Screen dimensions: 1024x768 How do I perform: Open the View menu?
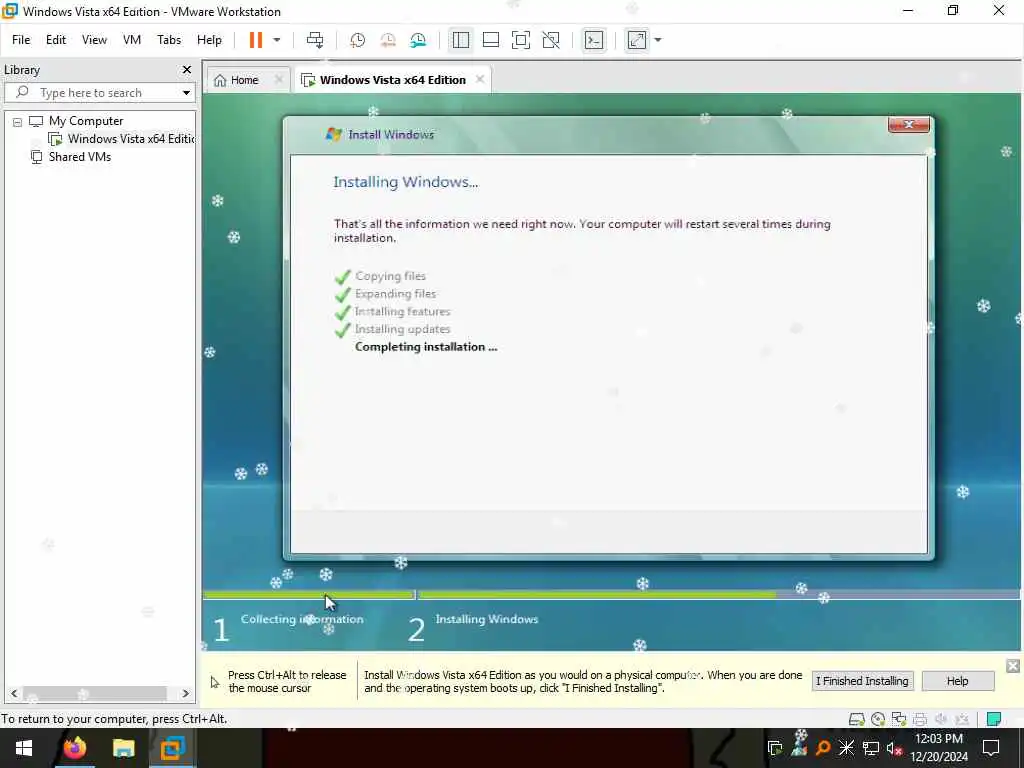pos(94,40)
